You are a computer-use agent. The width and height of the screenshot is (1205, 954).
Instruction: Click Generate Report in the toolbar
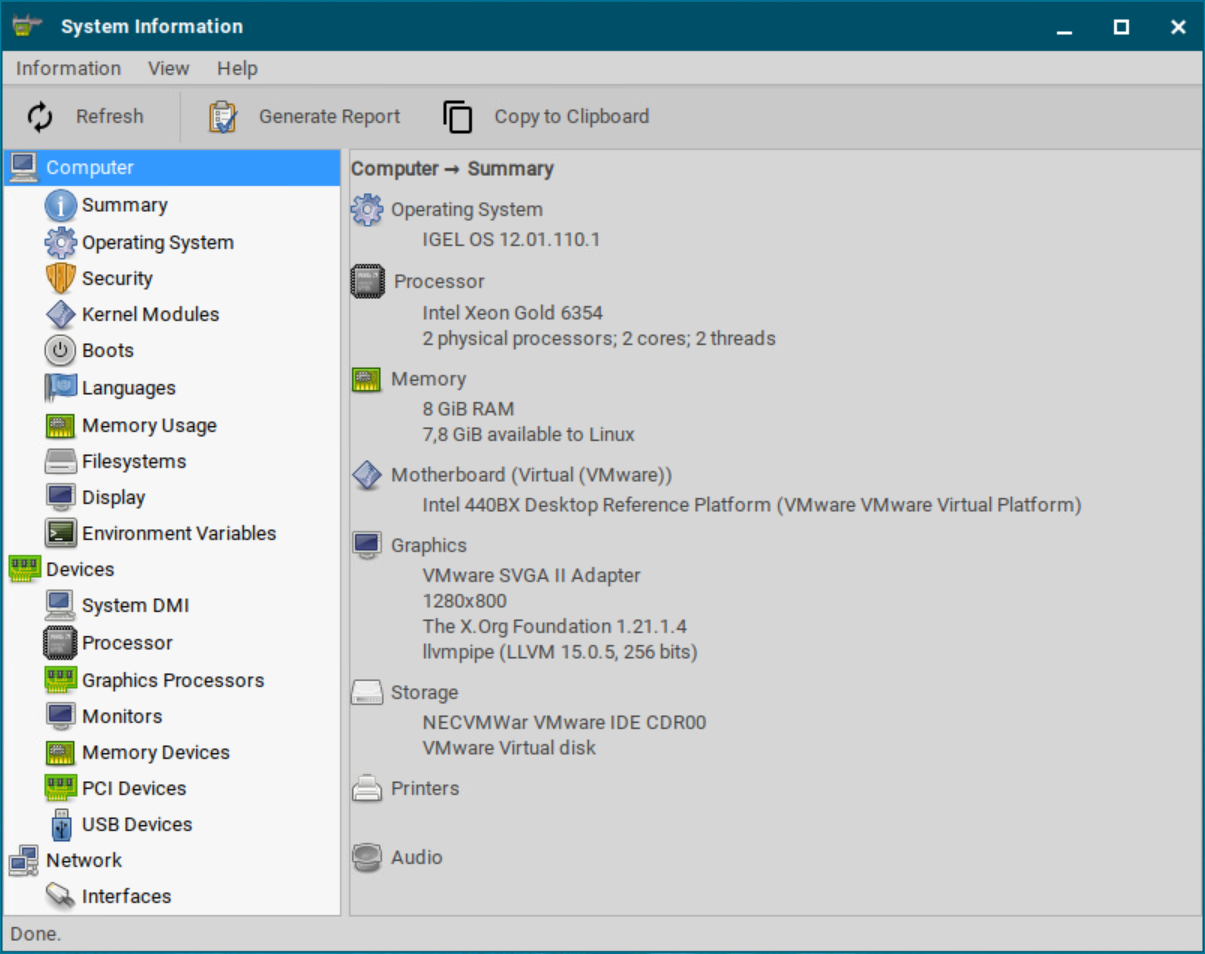pyautogui.click(x=305, y=116)
